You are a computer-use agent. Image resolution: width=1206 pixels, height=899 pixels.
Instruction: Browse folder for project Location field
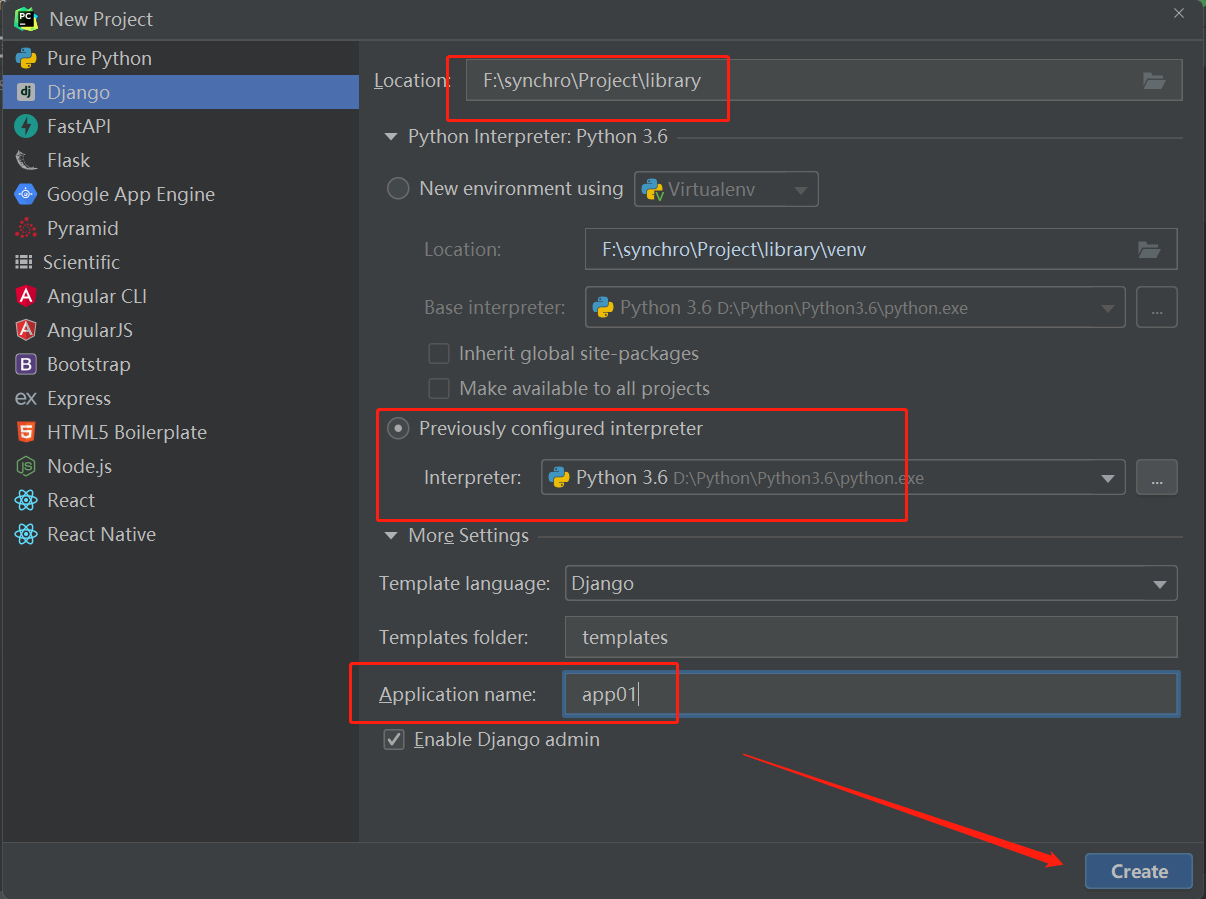tap(1154, 81)
